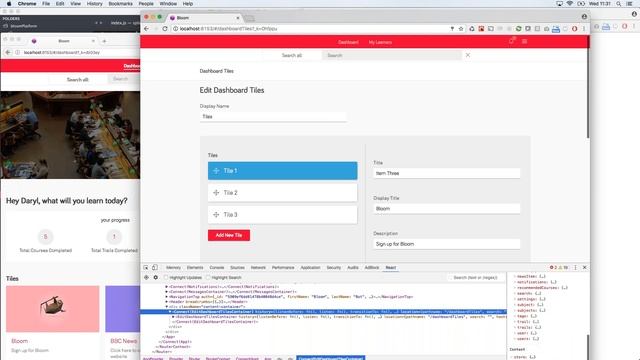
Task: Switch to the Network DevTools tab
Action: coord(258,268)
